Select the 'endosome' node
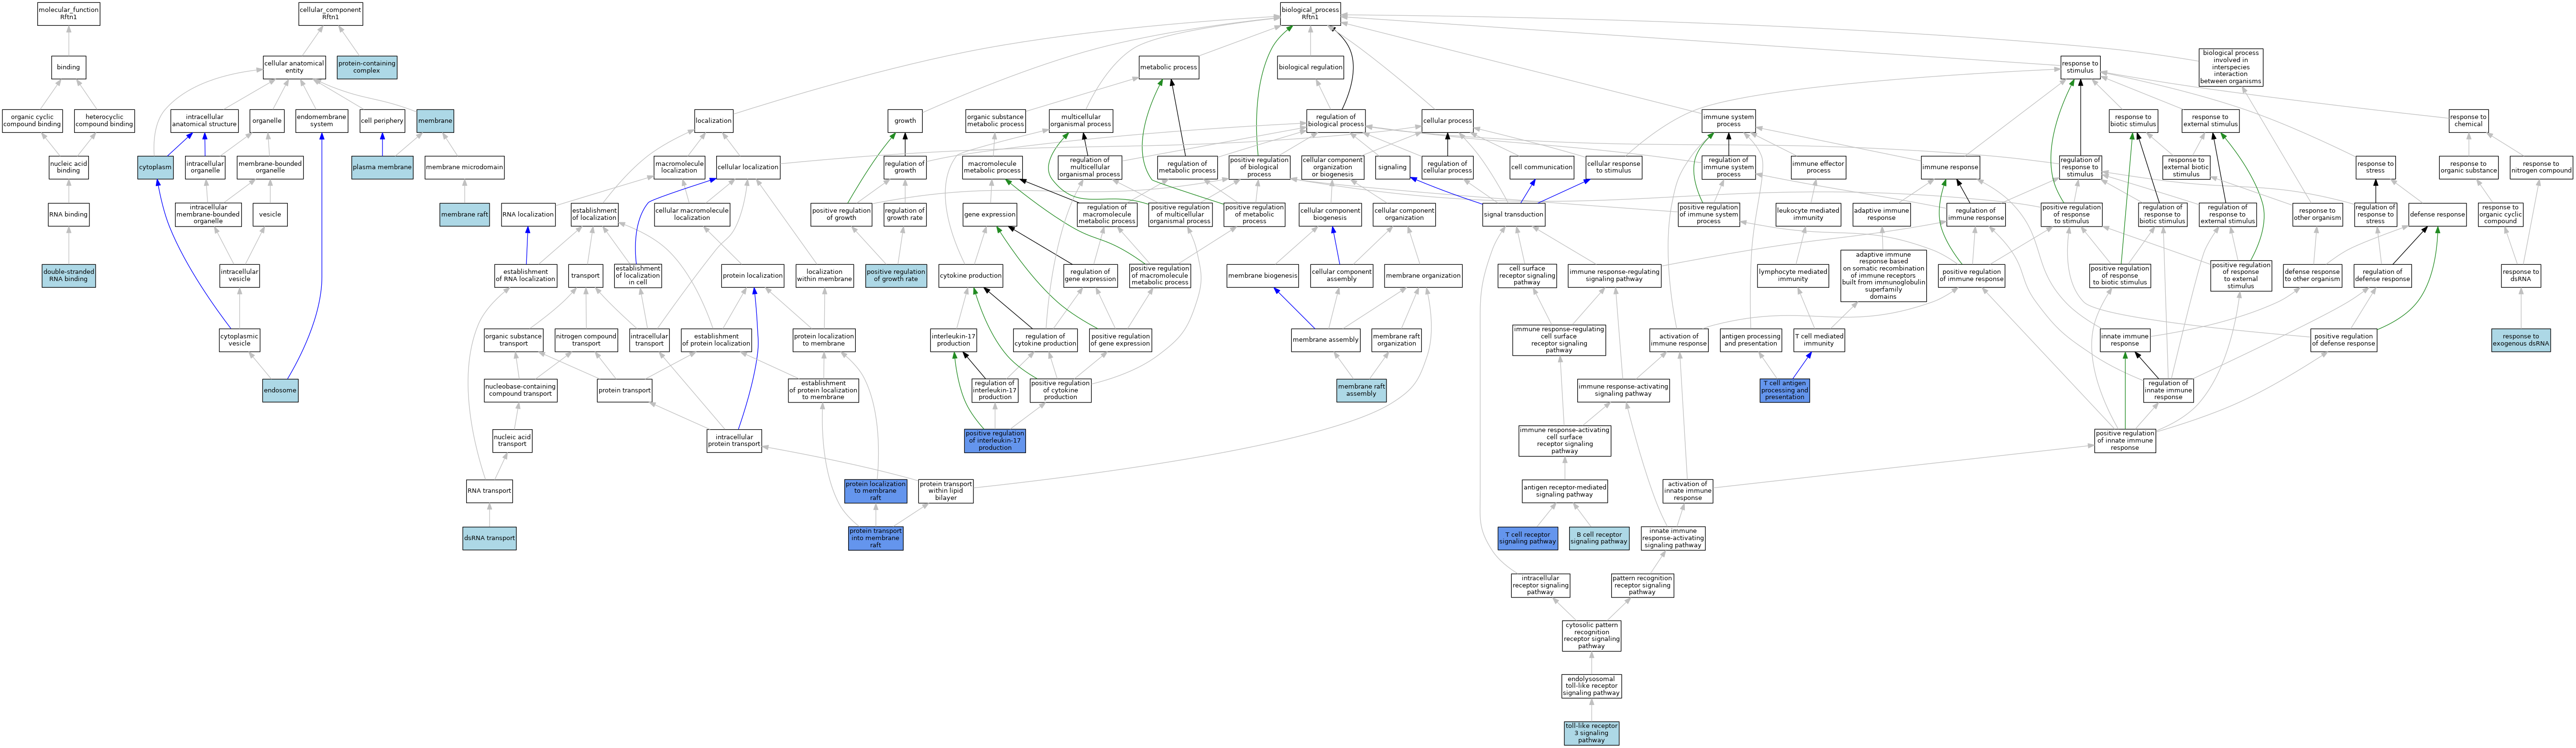This screenshot has height=748, width=2576. coord(280,390)
